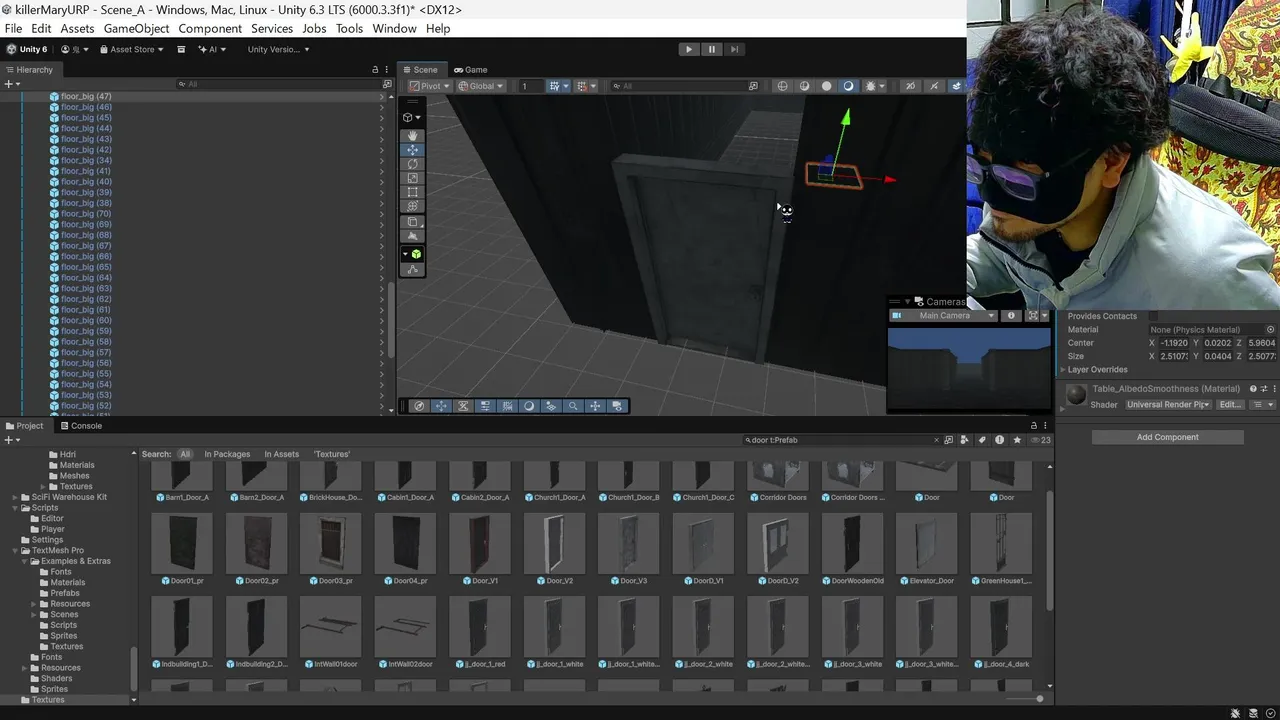Open the Component menu
This screenshot has height=720, width=1280.
pyautogui.click(x=210, y=29)
